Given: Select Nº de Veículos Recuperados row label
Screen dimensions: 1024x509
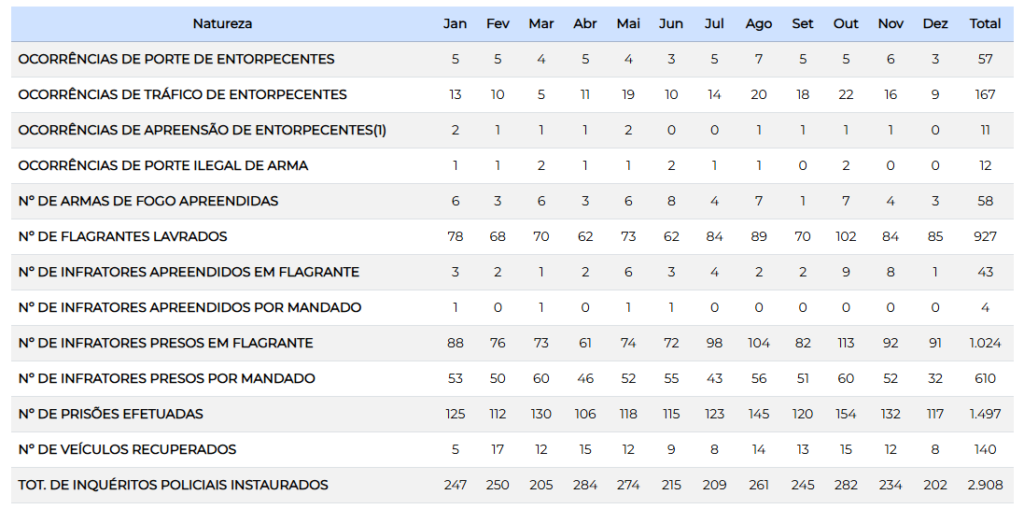Looking at the screenshot, I should (127, 450).
